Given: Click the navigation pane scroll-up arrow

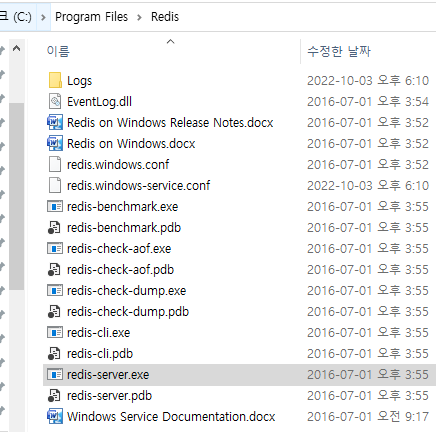Looking at the screenshot, I should tap(16, 49).
